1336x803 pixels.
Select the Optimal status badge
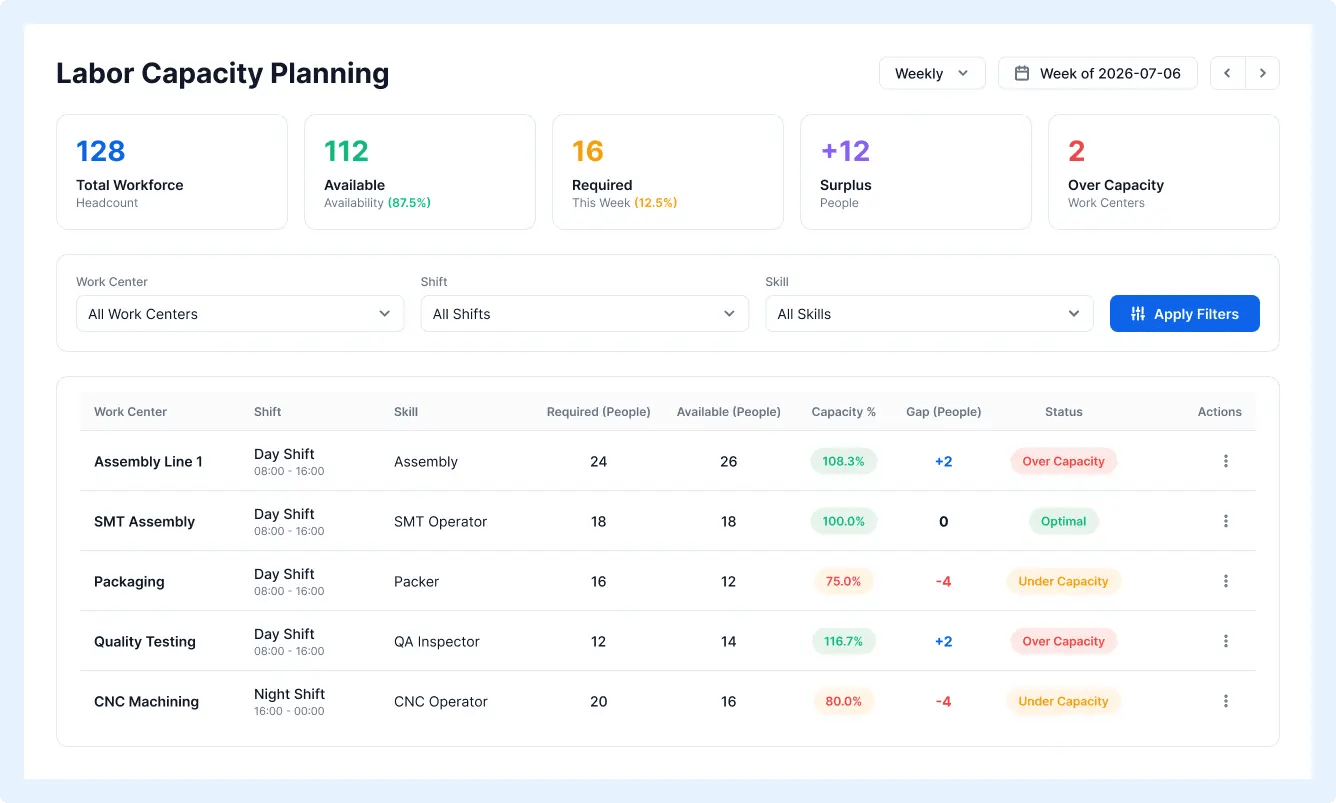tap(1063, 521)
